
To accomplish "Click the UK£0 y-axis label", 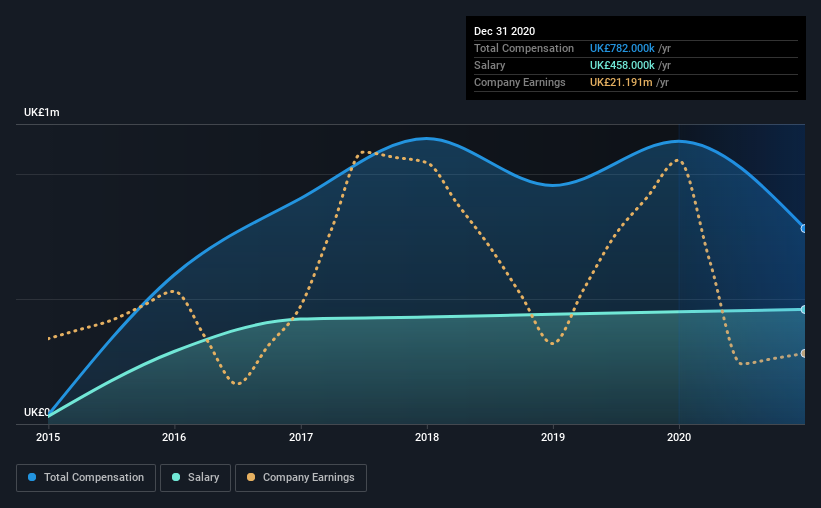I will point(37,412).
